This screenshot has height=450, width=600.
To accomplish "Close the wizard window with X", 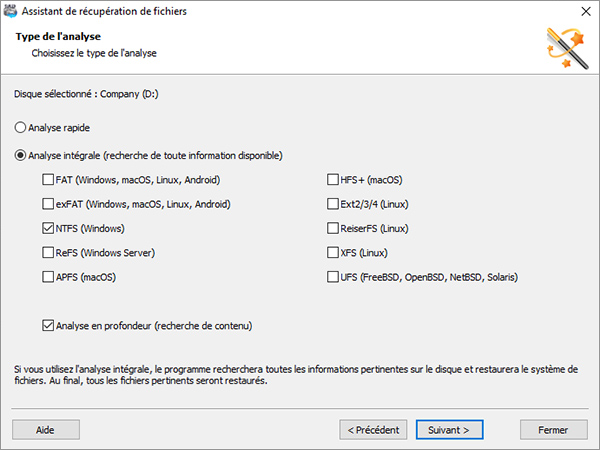I will click(x=586, y=11).
